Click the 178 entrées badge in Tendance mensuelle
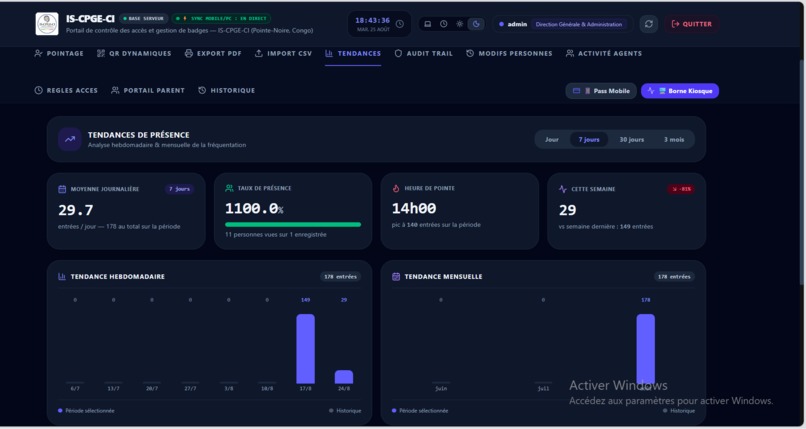Screen dimensions: 806x429 coord(674,276)
